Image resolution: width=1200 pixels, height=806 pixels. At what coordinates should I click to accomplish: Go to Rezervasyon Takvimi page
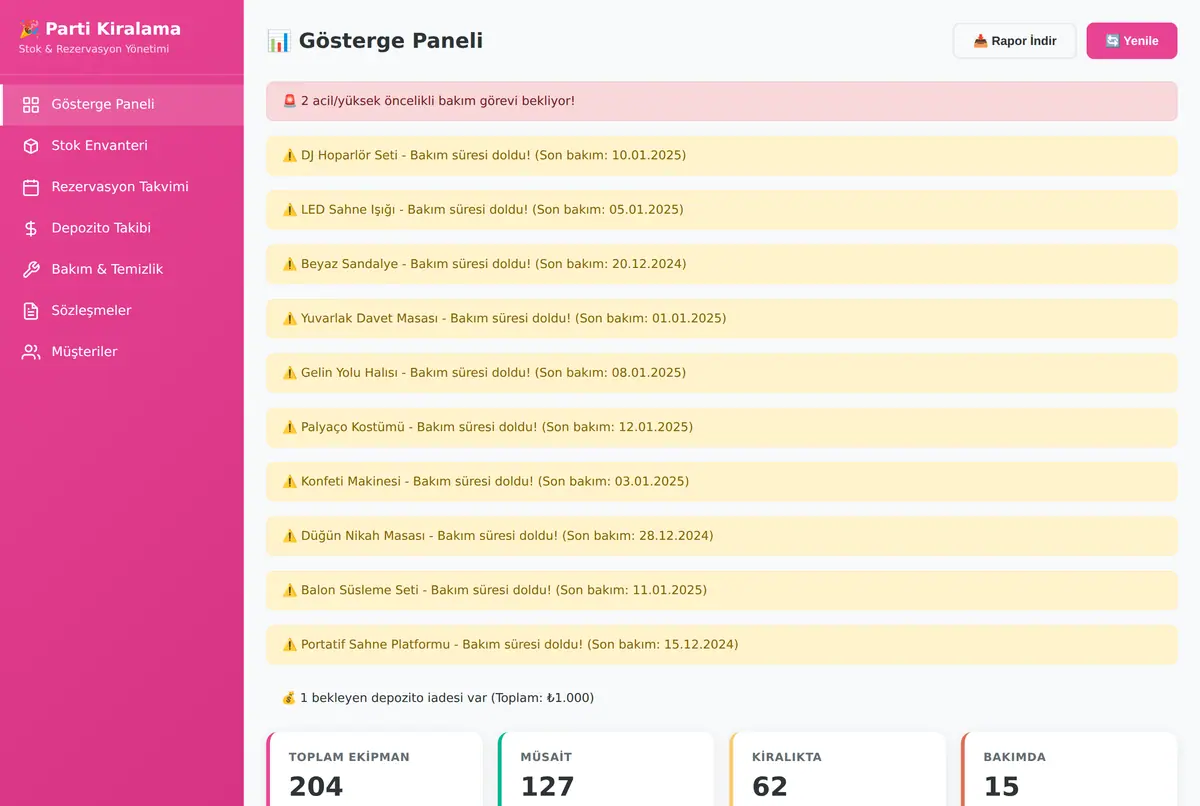tap(122, 187)
